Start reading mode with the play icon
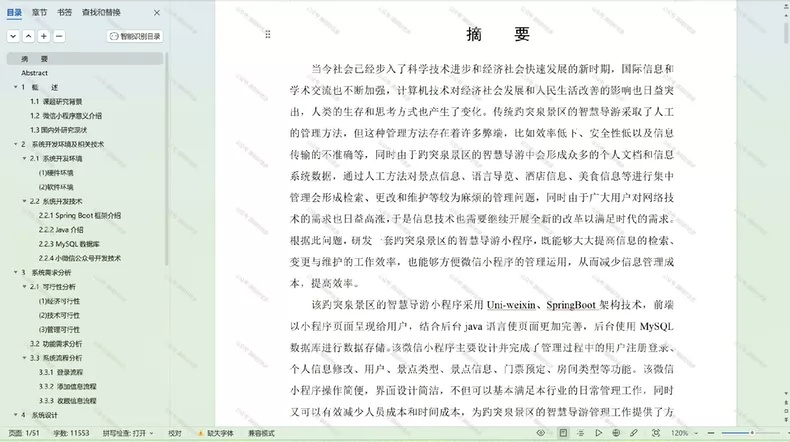Viewport: 790px width, 442px height. (599, 433)
